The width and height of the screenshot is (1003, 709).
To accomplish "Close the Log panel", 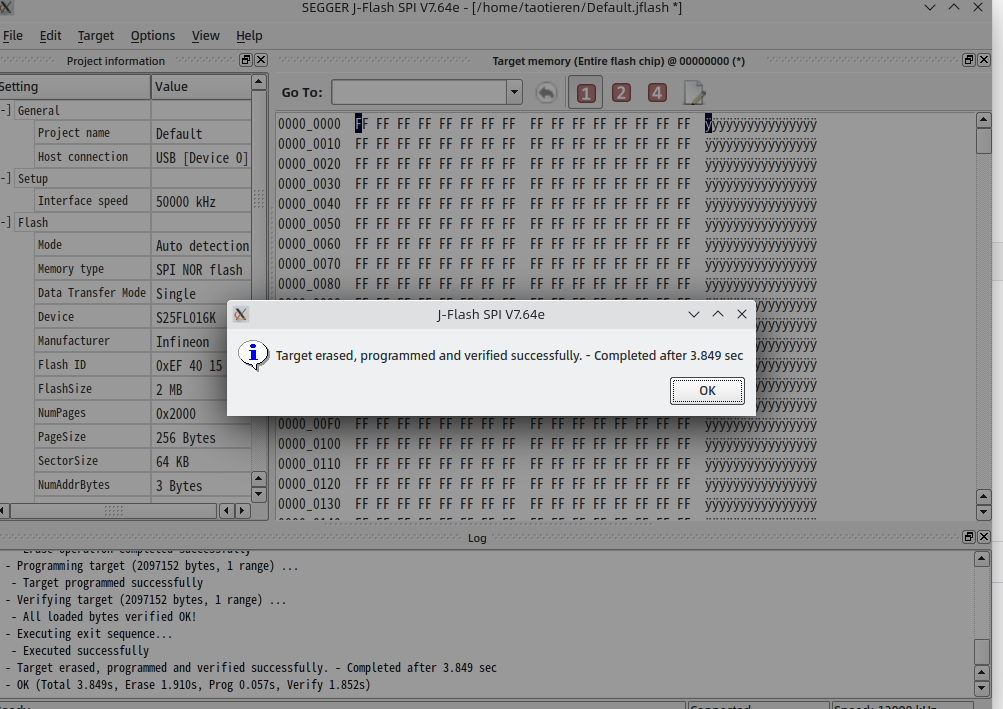I will pyautogui.click(x=984, y=537).
